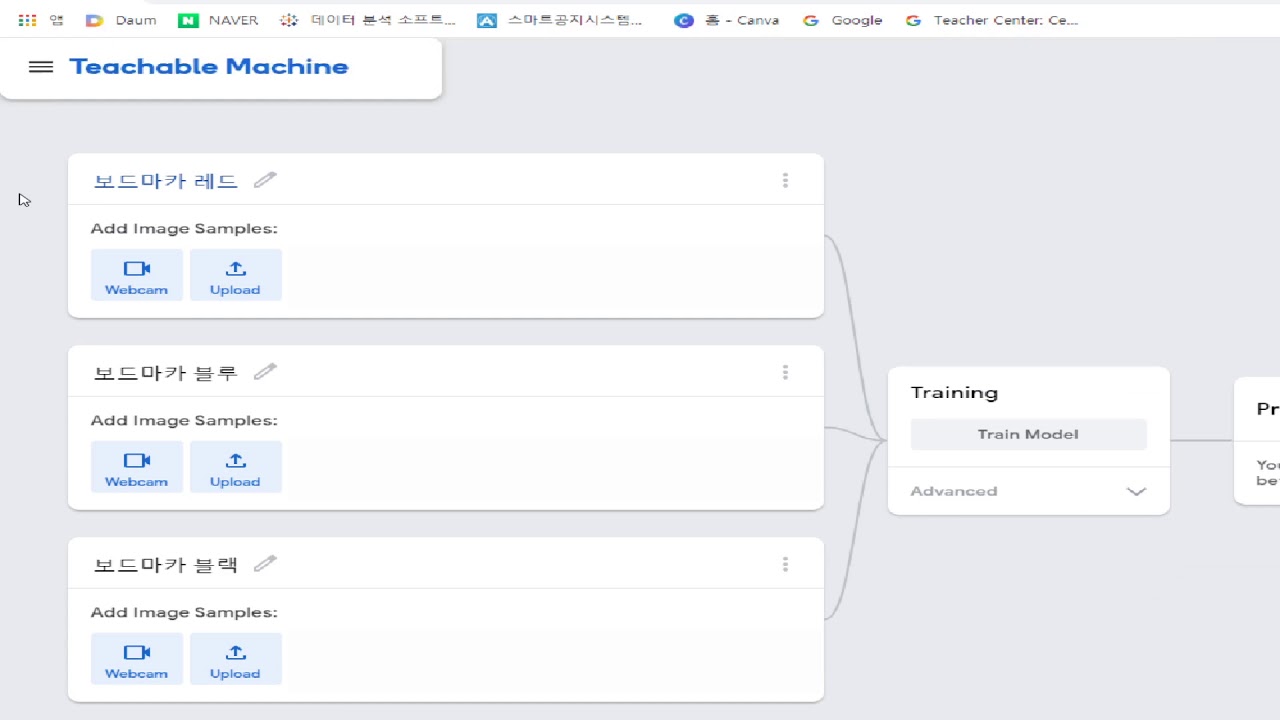Open the three-dot options for 보드마카 블랙
Screen dimensions: 1280x720
pos(785,564)
